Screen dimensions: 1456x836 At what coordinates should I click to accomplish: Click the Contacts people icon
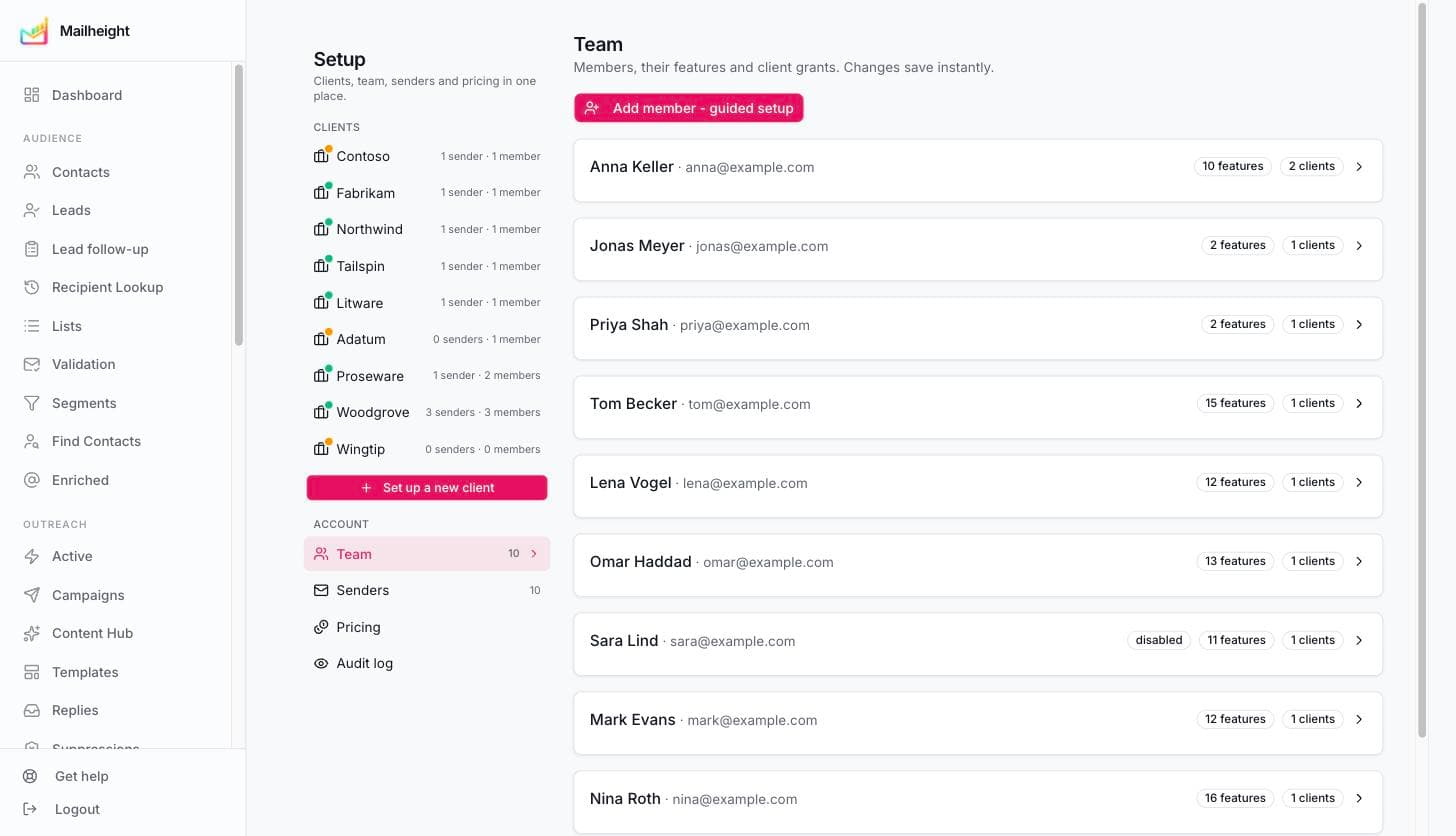click(x=32, y=172)
